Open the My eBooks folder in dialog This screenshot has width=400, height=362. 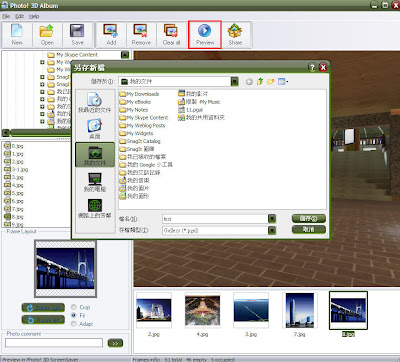[x=135, y=102]
